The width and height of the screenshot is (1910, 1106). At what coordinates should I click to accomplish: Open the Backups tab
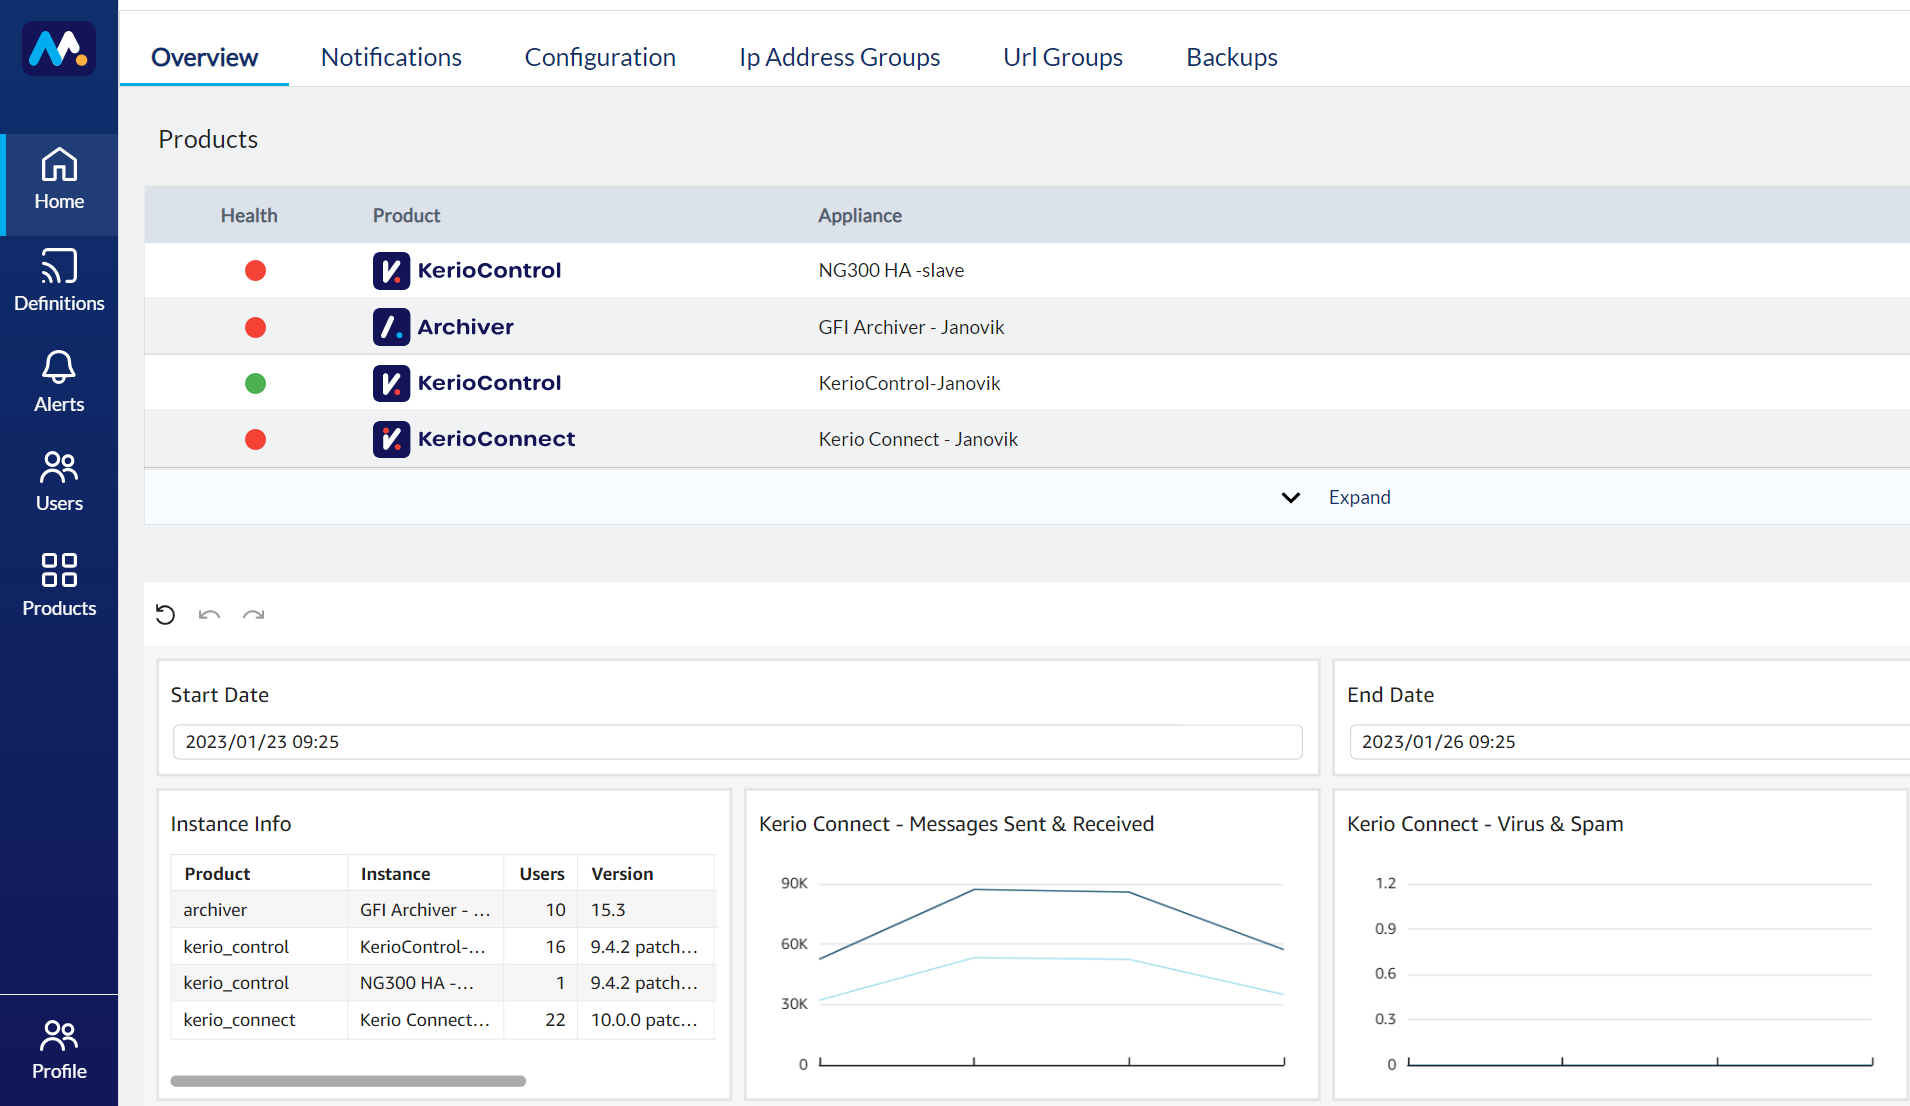pyautogui.click(x=1231, y=57)
